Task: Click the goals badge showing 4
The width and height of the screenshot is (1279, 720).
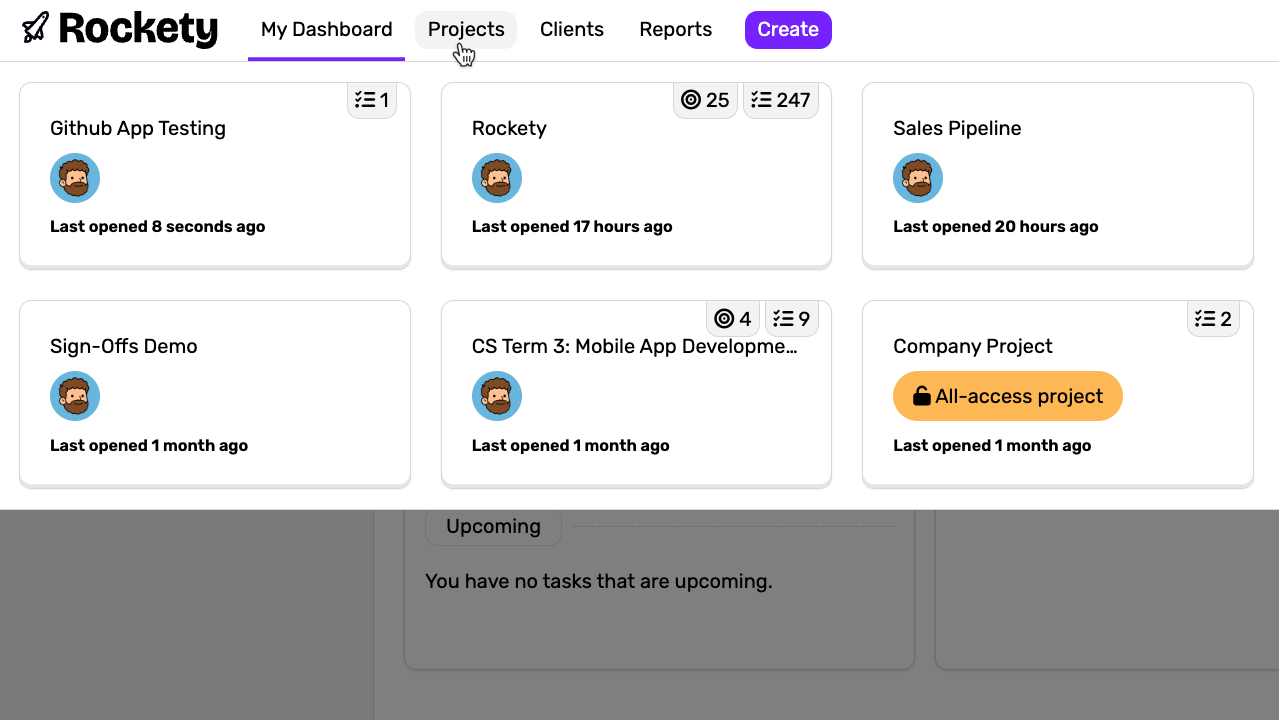Action: (x=733, y=319)
